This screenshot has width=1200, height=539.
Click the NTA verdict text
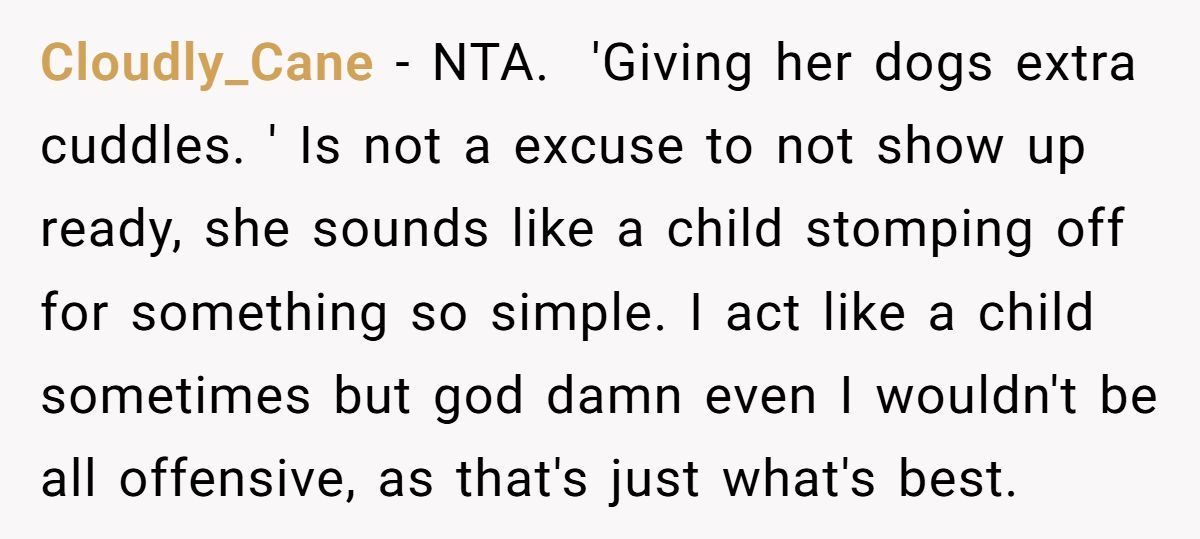488,64
